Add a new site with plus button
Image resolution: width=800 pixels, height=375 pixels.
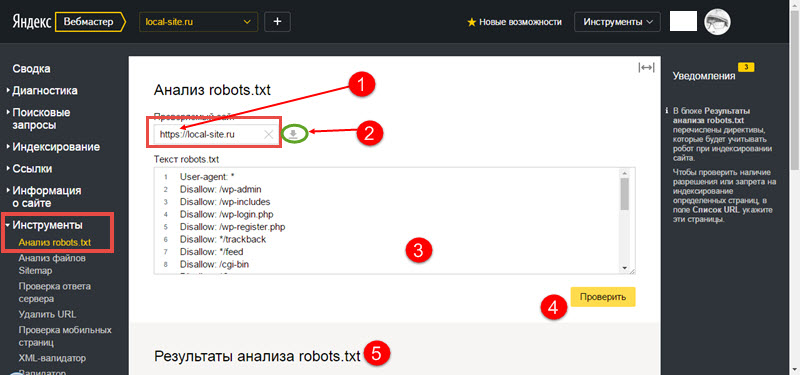278,22
